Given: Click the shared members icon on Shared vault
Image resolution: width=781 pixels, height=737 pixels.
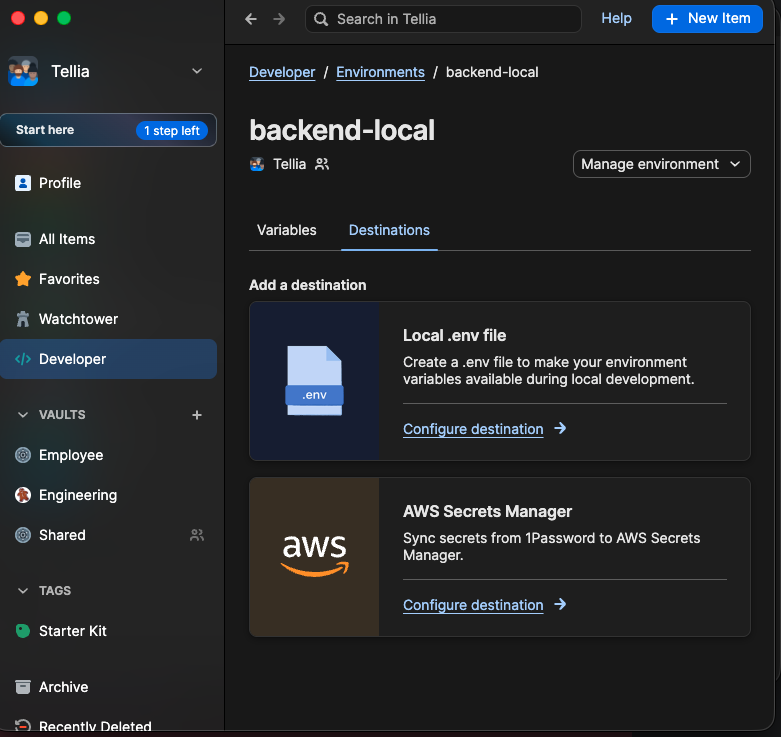Looking at the screenshot, I should point(197,535).
